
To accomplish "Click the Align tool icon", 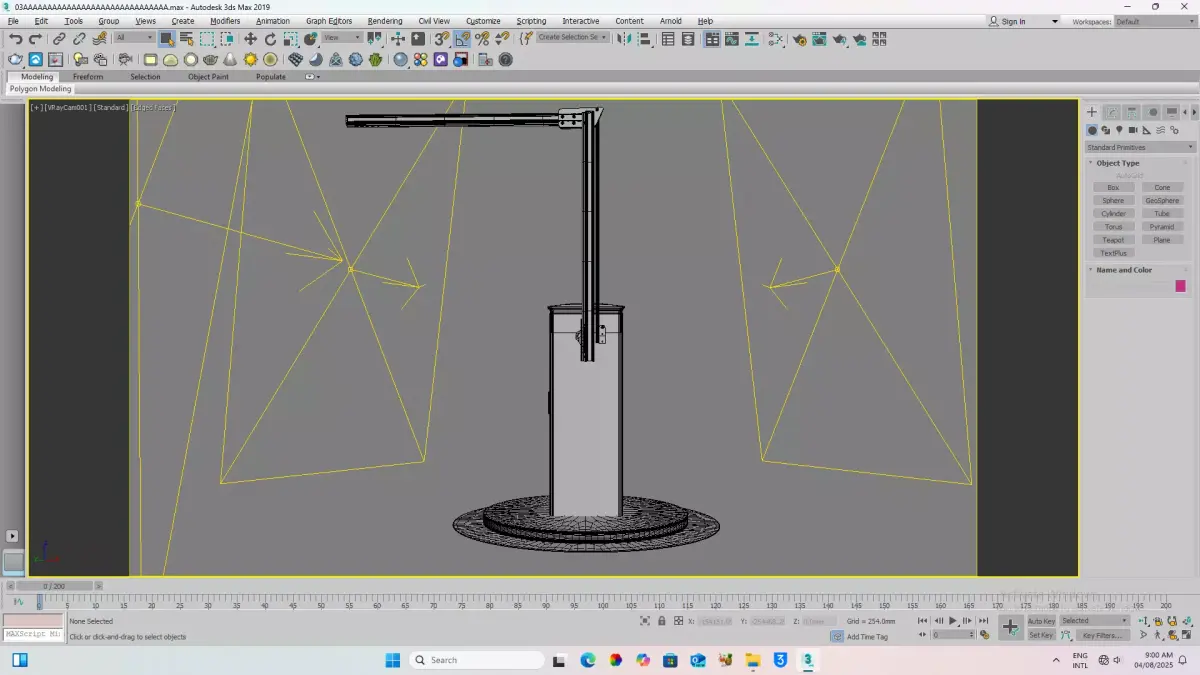I will click(645, 39).
